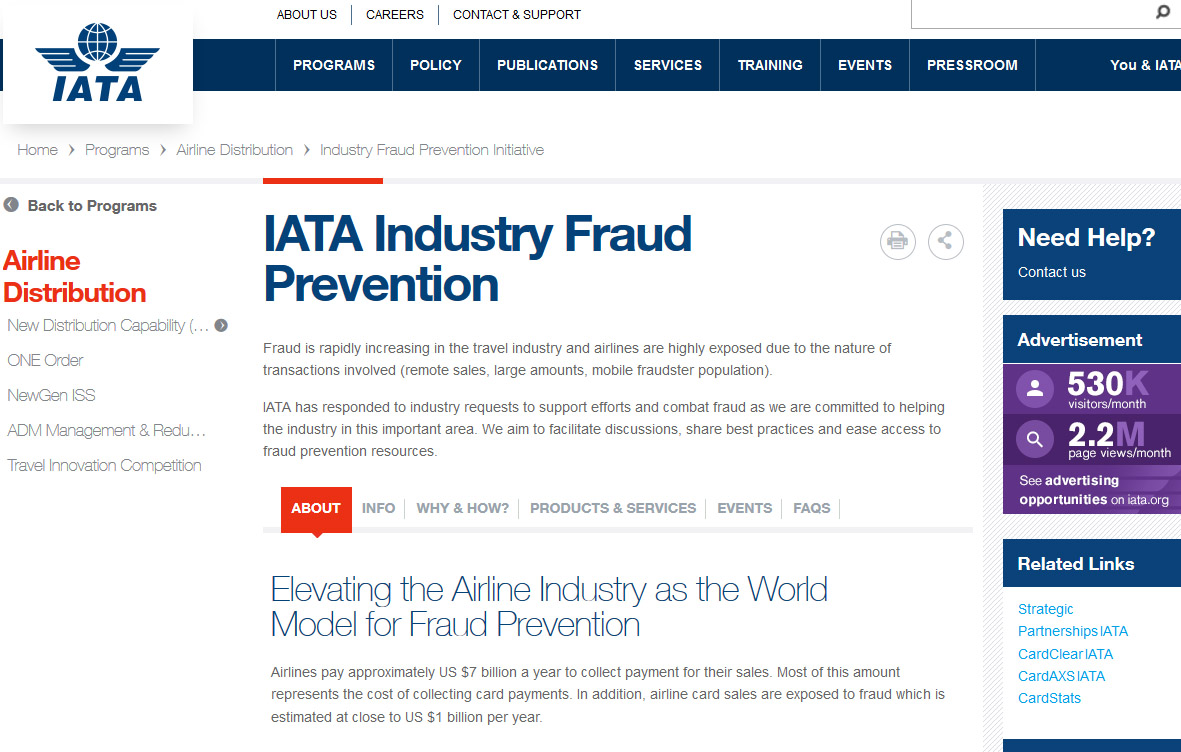This screenshot has height=752, width=1181.
Task: Click the visitors per month advertisement banner
Action: click(x=1092, y=388)
